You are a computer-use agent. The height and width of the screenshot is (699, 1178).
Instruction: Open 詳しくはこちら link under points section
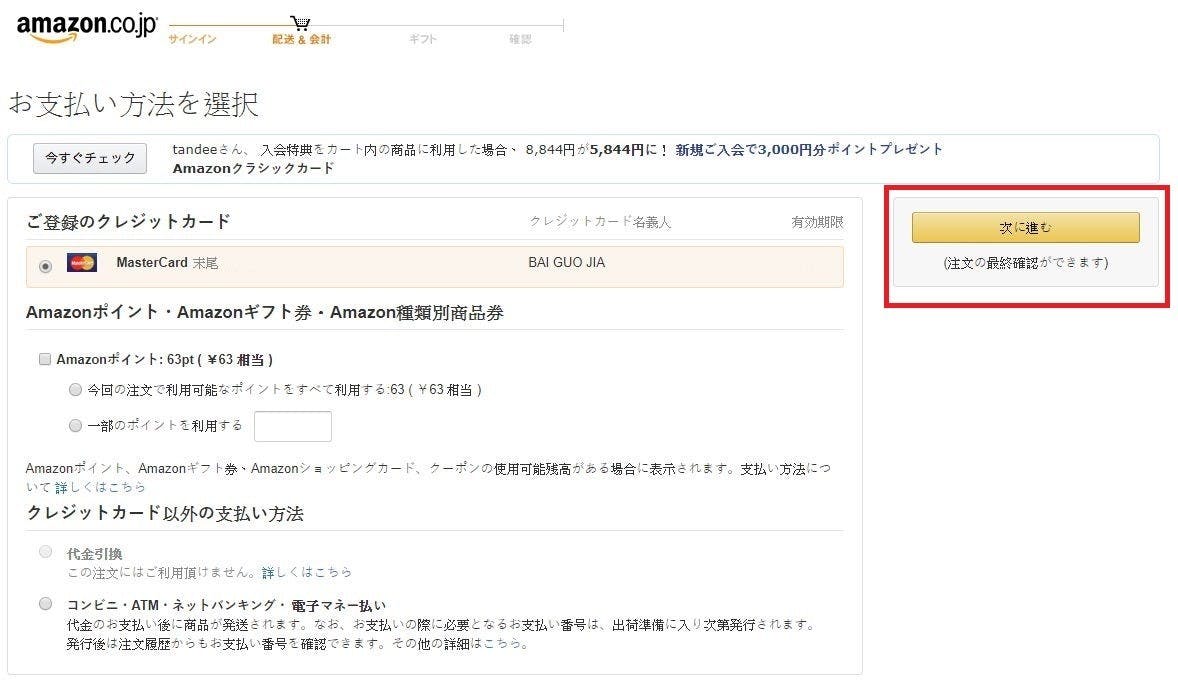tap(101, 487)
